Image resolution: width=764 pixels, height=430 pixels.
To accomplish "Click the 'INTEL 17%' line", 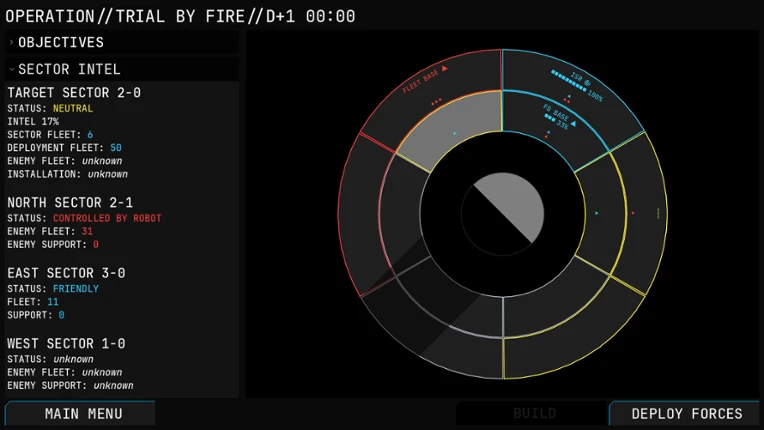I will 33,121.
